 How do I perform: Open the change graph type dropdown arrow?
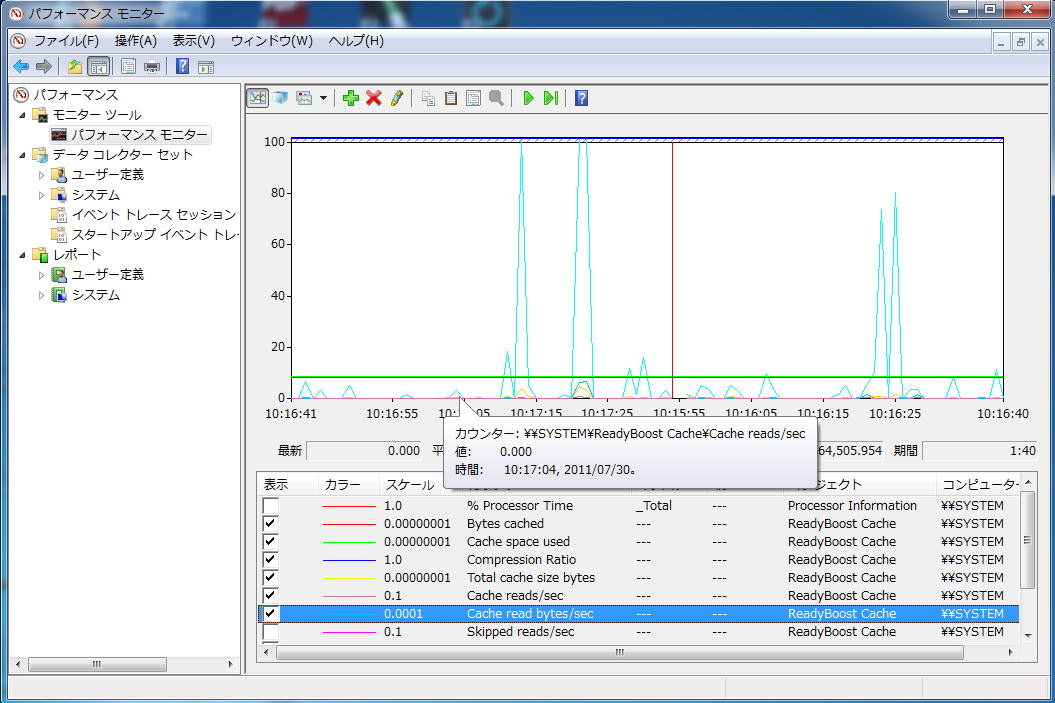click(x=323, y=98)
